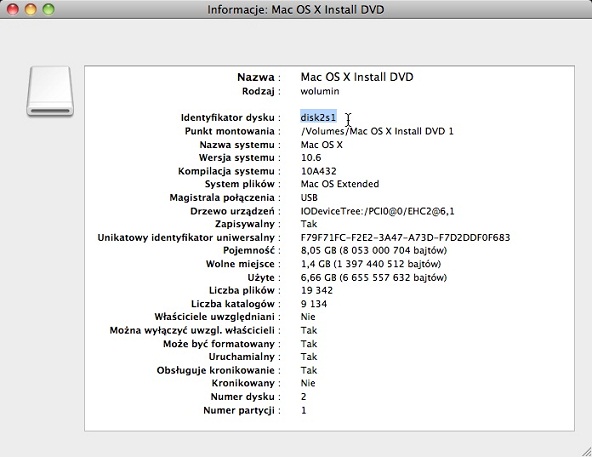
Task: Click the capacity value 8,05 GB
Action: point(374,250)
